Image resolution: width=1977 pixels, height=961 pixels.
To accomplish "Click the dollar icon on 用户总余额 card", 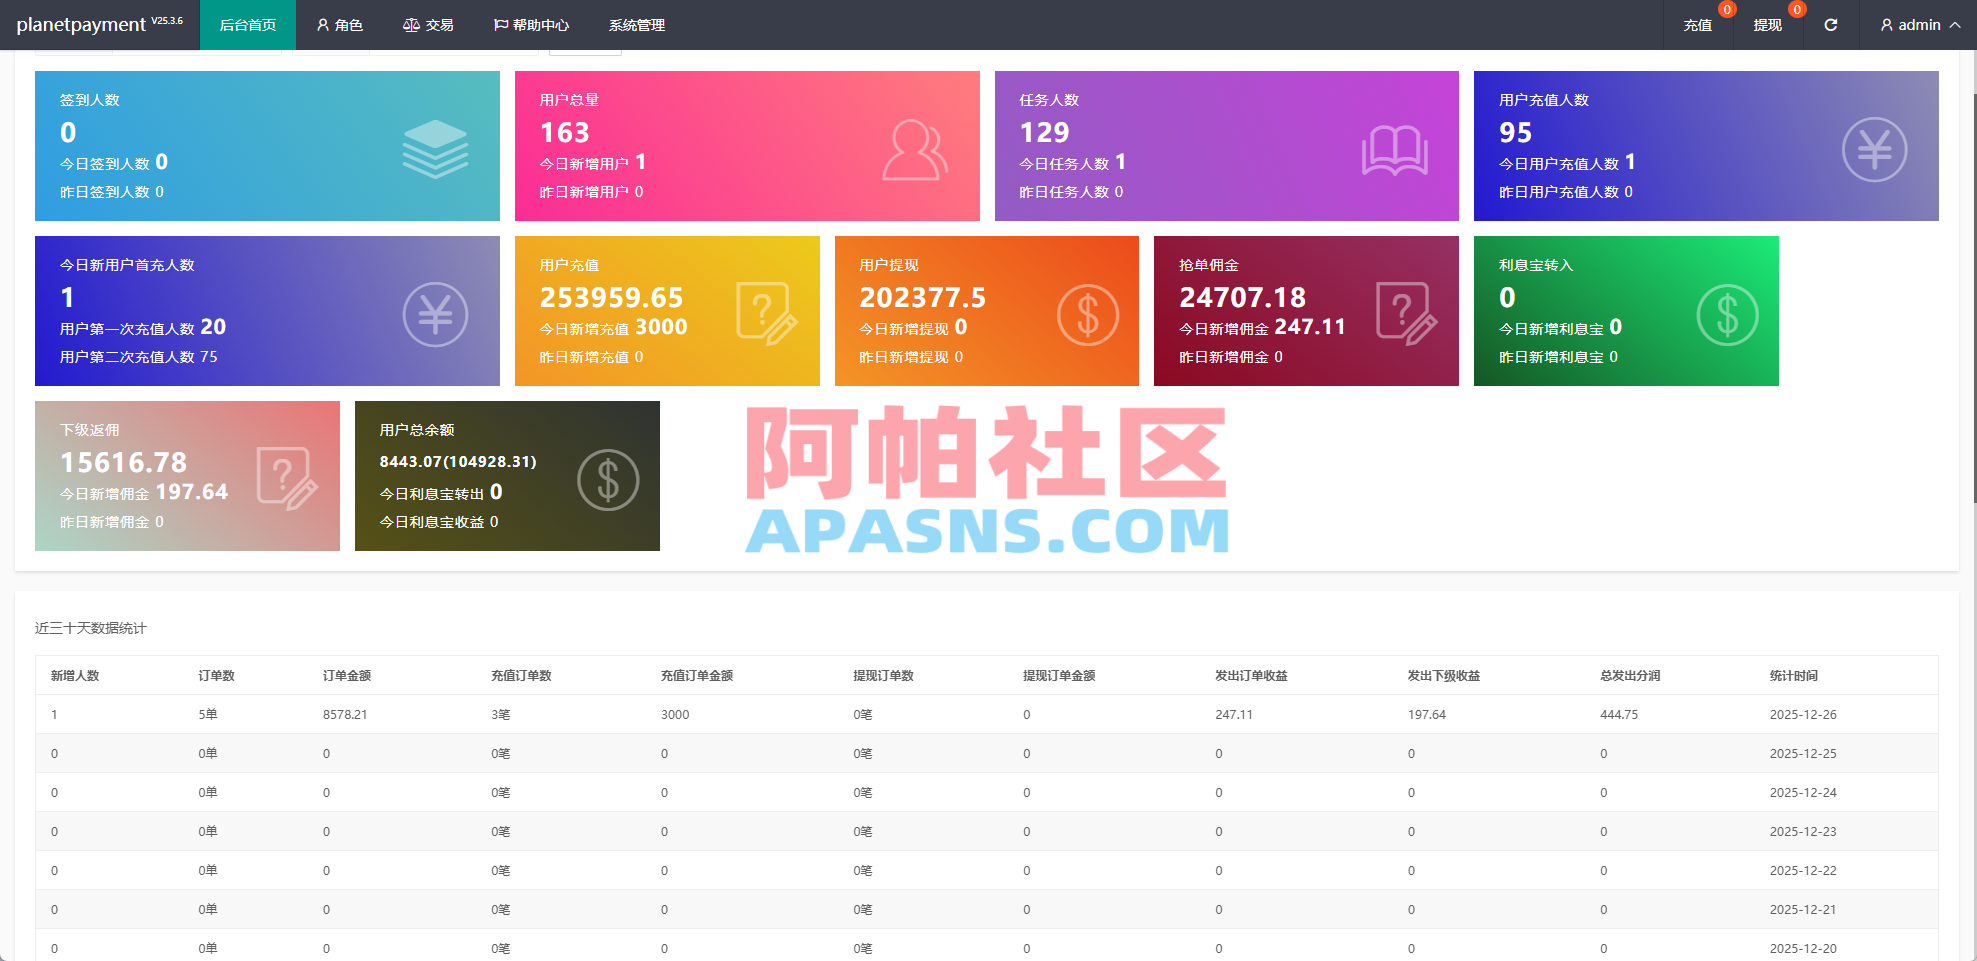I will (608, 480).
